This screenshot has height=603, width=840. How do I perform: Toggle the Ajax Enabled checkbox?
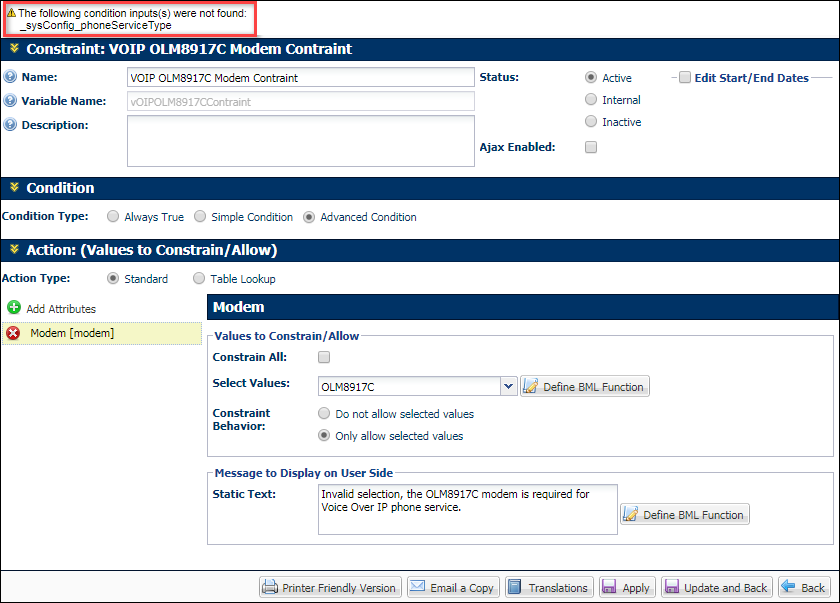pos(591,147)
